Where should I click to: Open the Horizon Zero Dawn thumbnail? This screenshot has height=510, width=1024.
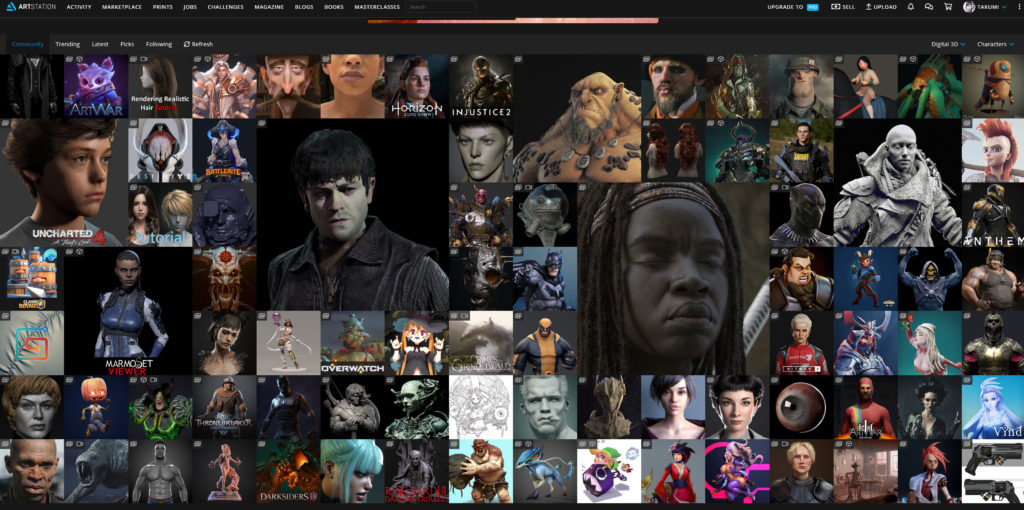coord(416,86)
